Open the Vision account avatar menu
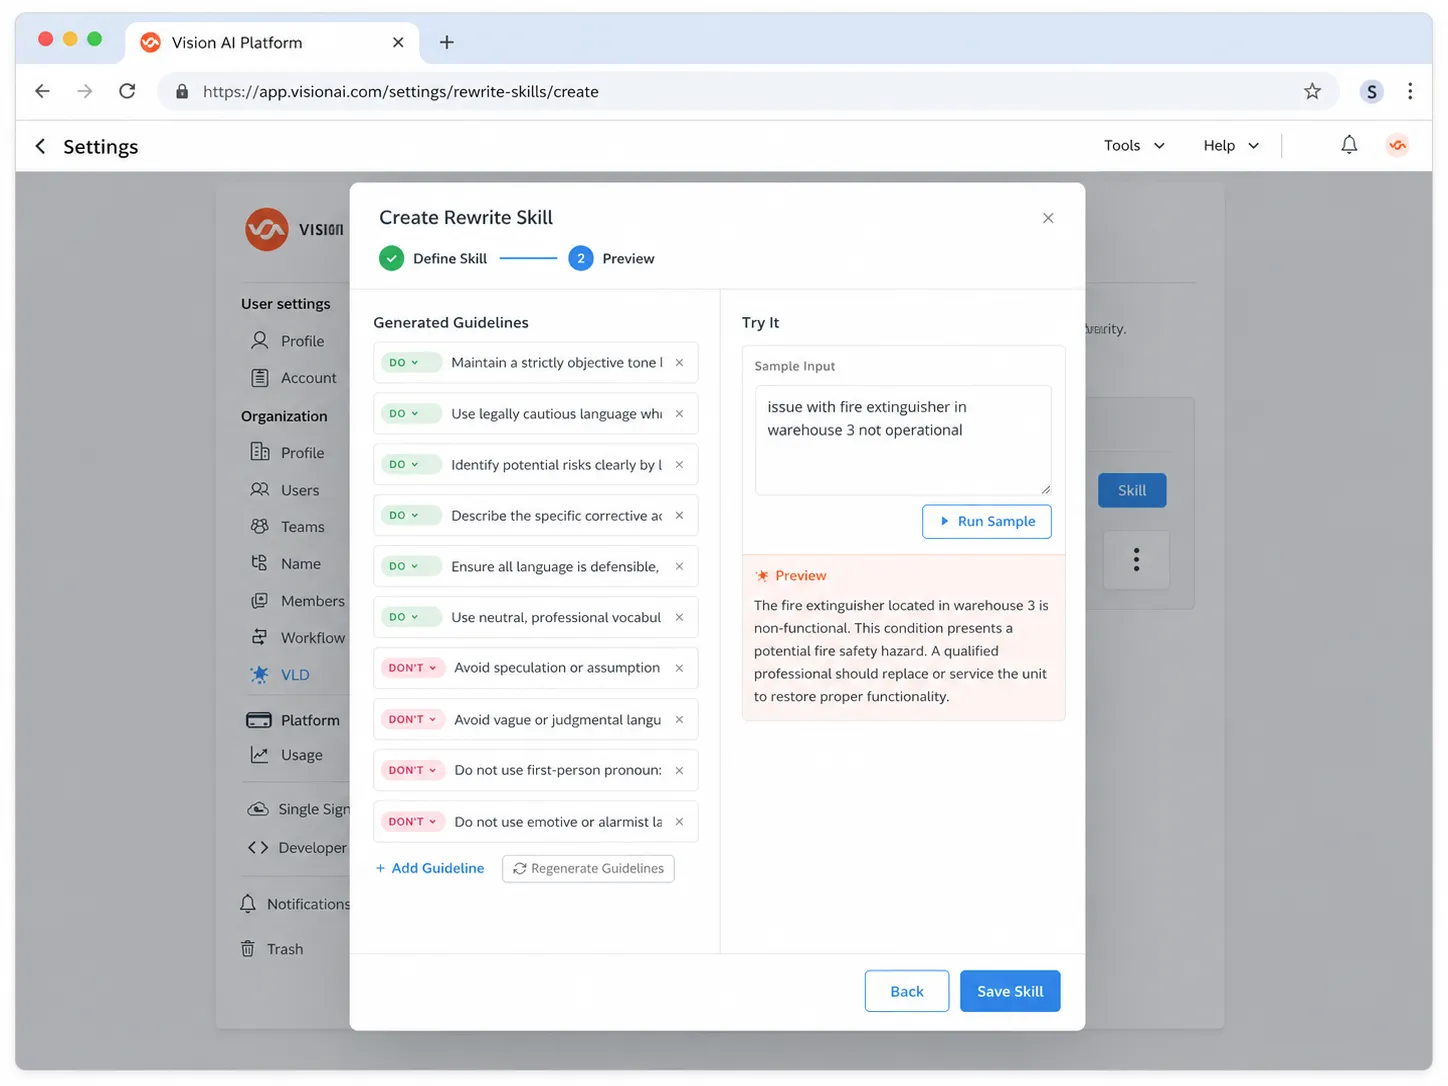The width and height of the screenshot is (1448, 1086). 1398,146
